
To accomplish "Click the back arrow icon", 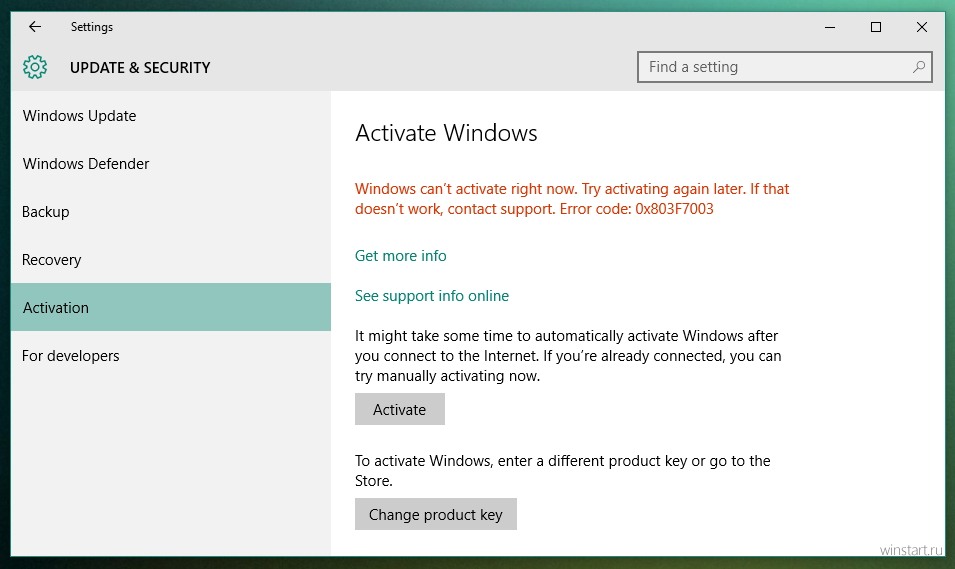I will (x=35, y=27).
